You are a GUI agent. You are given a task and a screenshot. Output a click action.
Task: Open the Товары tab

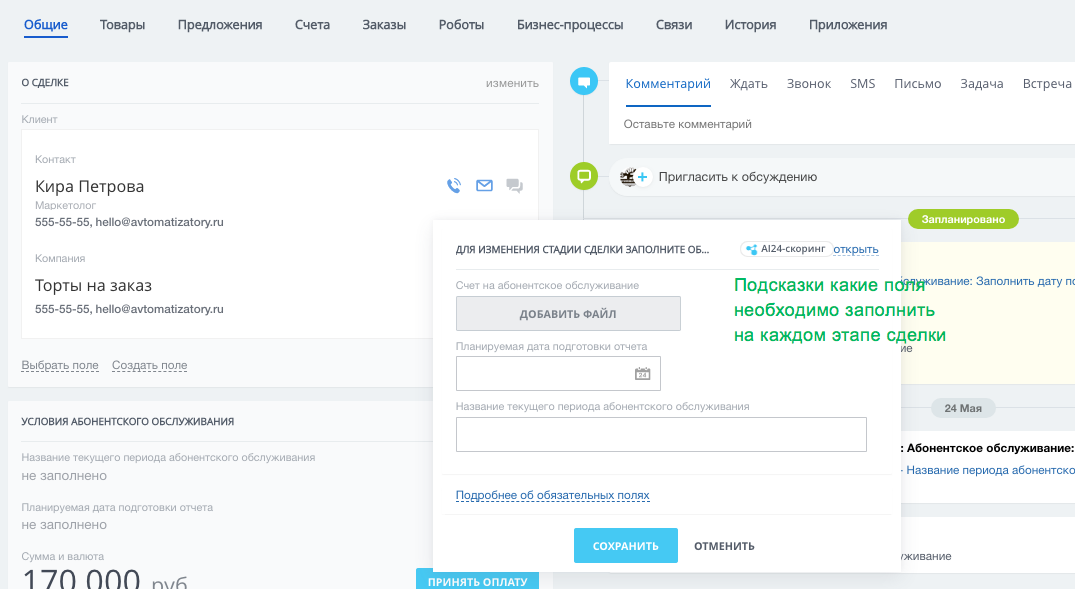(x=122, y=25)
